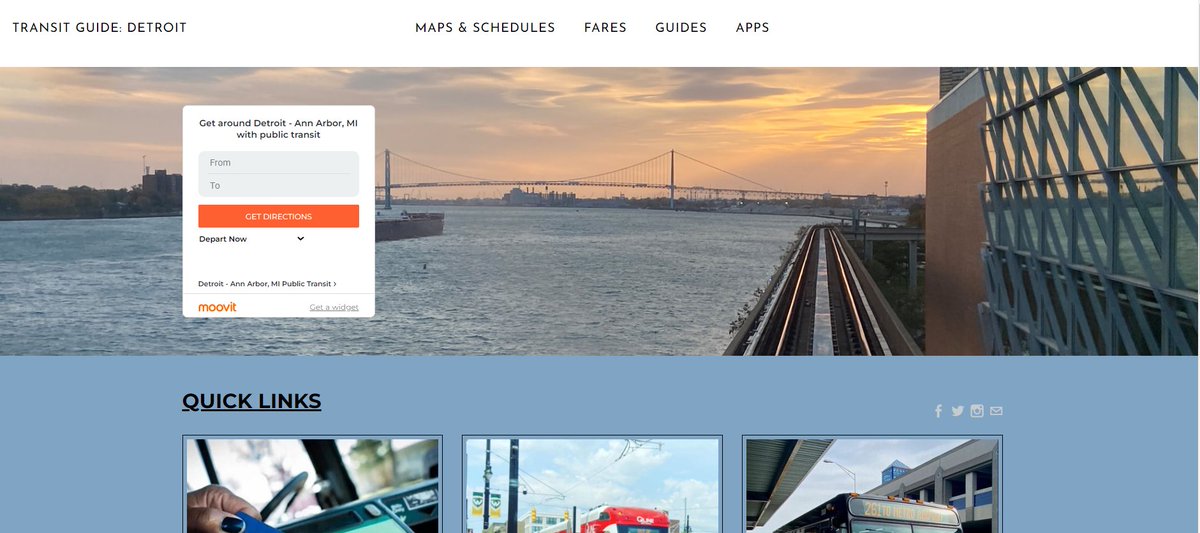Open Maps & Schedules menu
The width and height of the screenshot is (1200, 533).
(x=485, y=28)
